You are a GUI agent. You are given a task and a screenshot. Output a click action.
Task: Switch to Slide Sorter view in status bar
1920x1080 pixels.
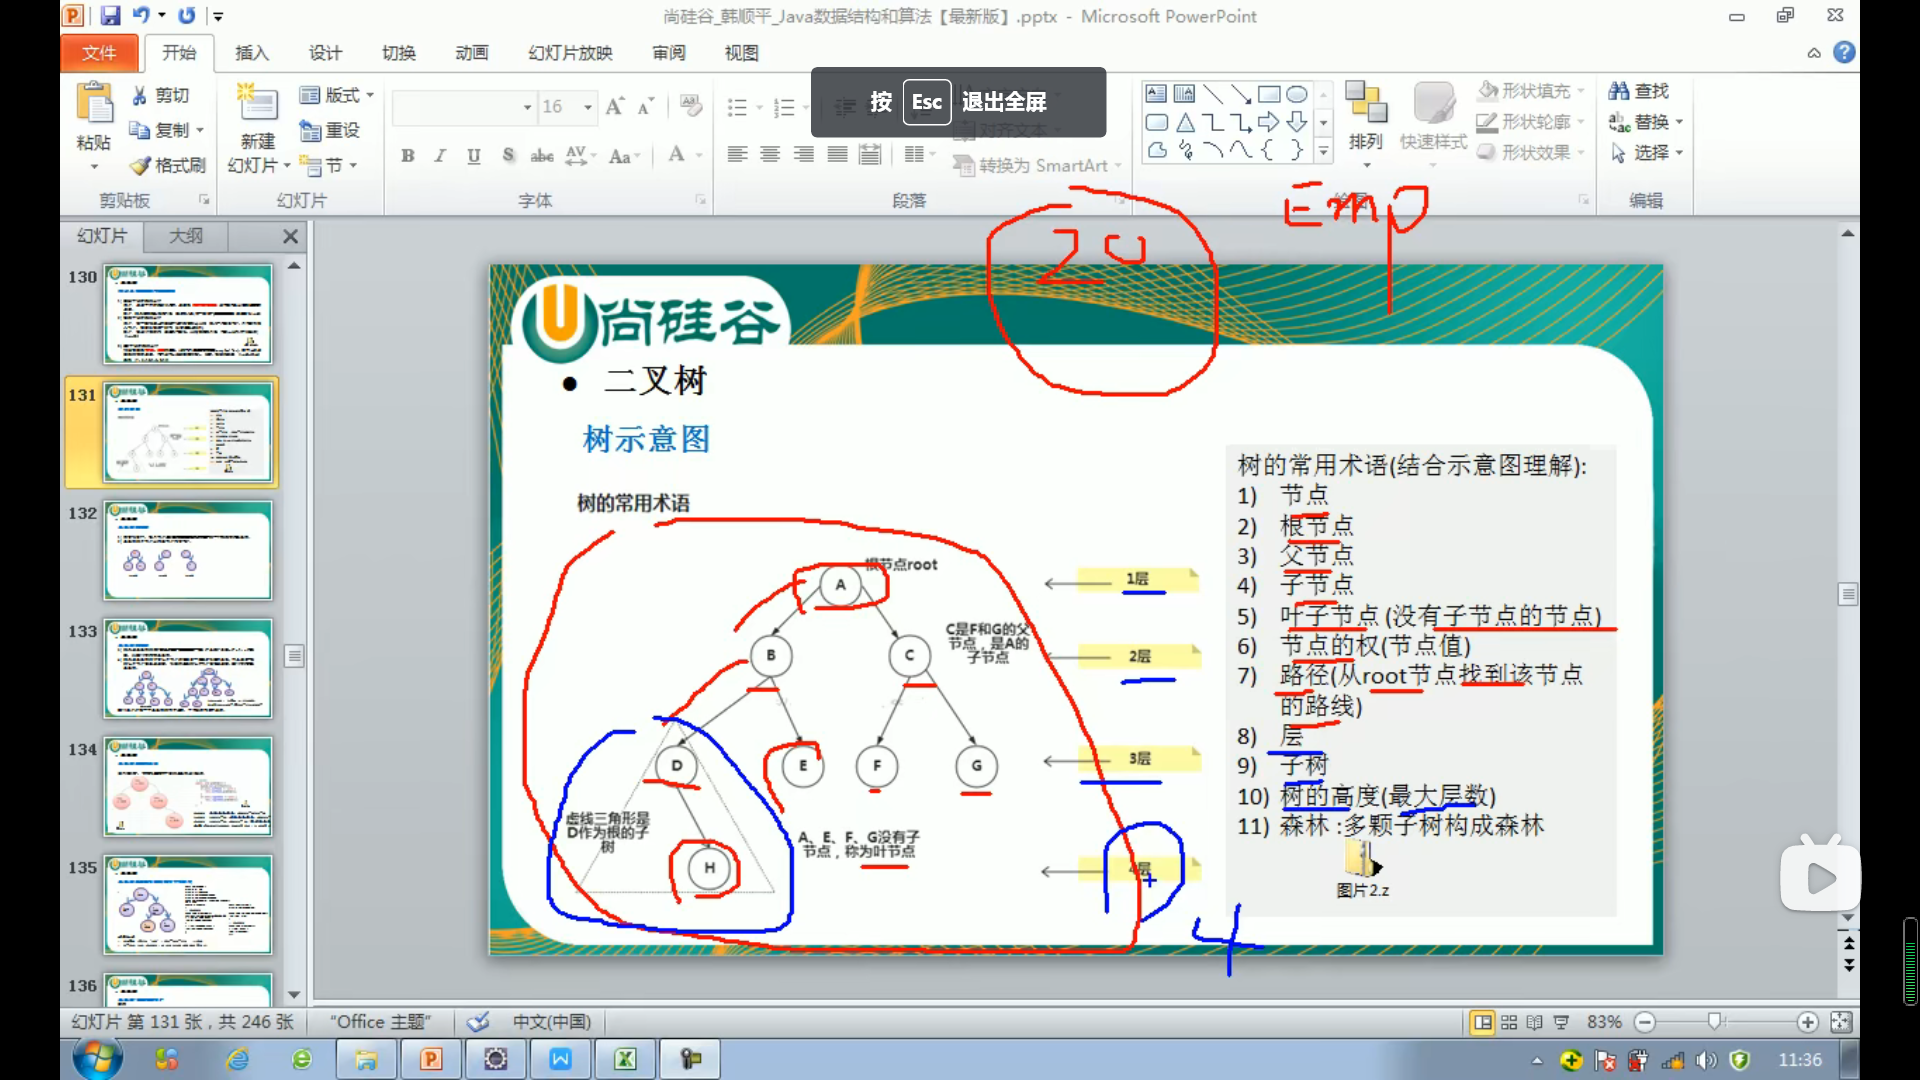tap(1509, 1022)
